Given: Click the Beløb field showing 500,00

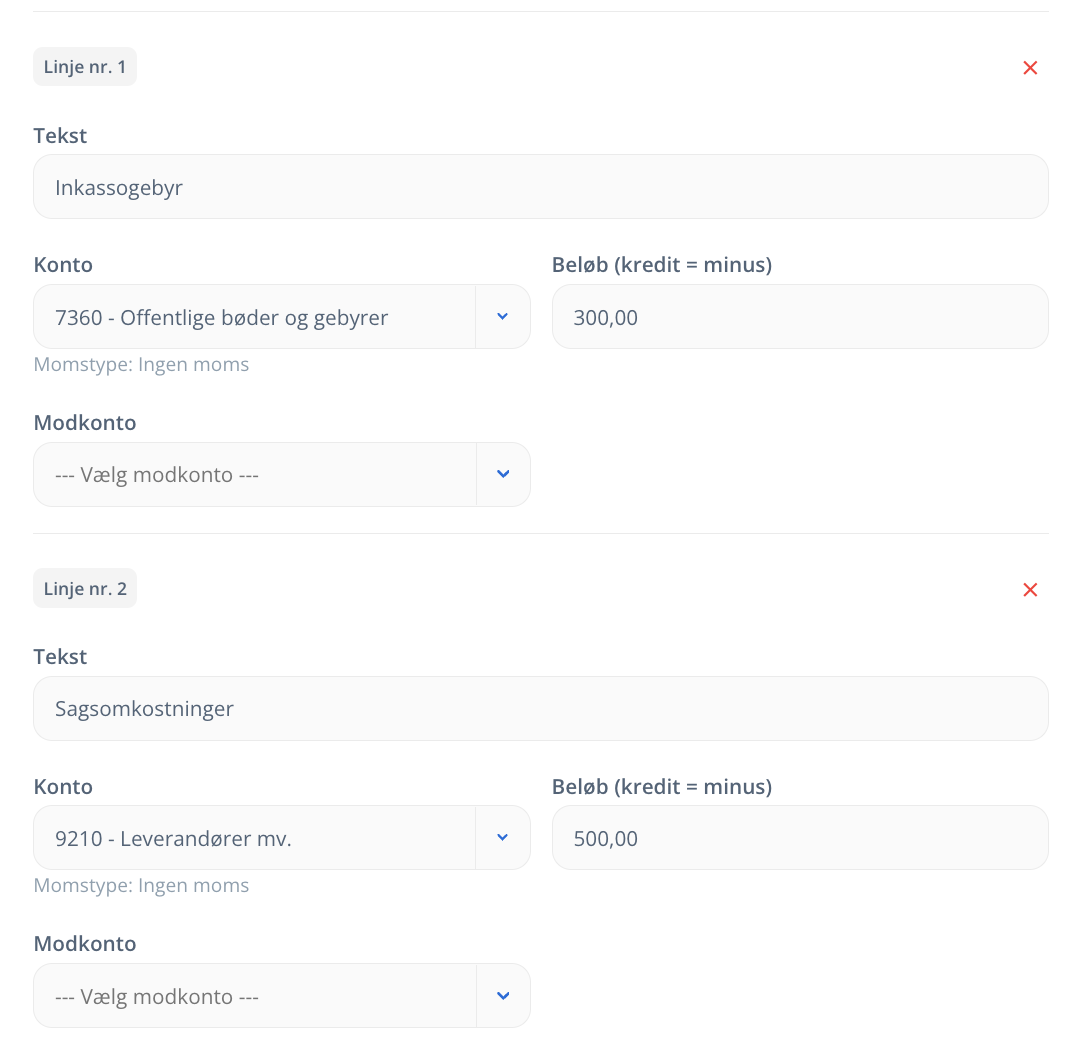Looking at the screenshot, I should [x=800, y=837].
